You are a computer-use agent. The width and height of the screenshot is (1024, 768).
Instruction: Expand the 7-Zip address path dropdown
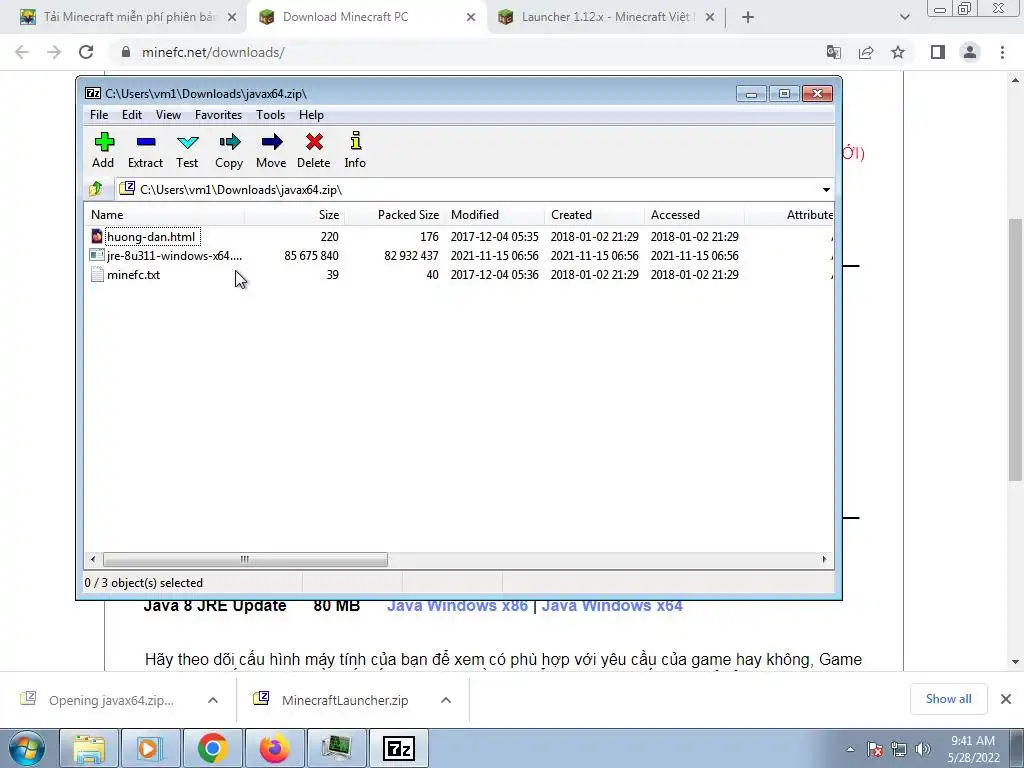(x=826, y=190)
